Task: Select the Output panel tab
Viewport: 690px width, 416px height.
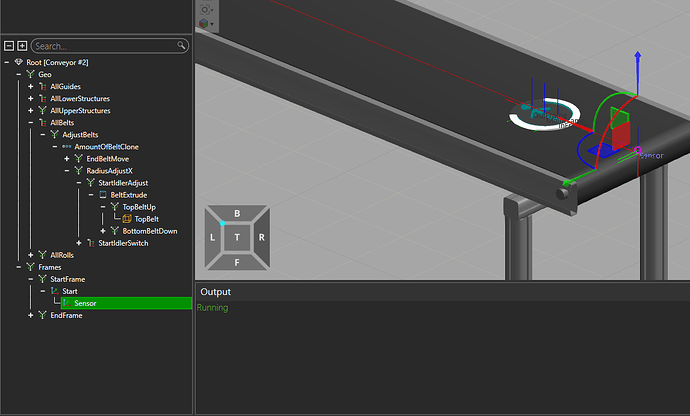Action: pos(216,292)
